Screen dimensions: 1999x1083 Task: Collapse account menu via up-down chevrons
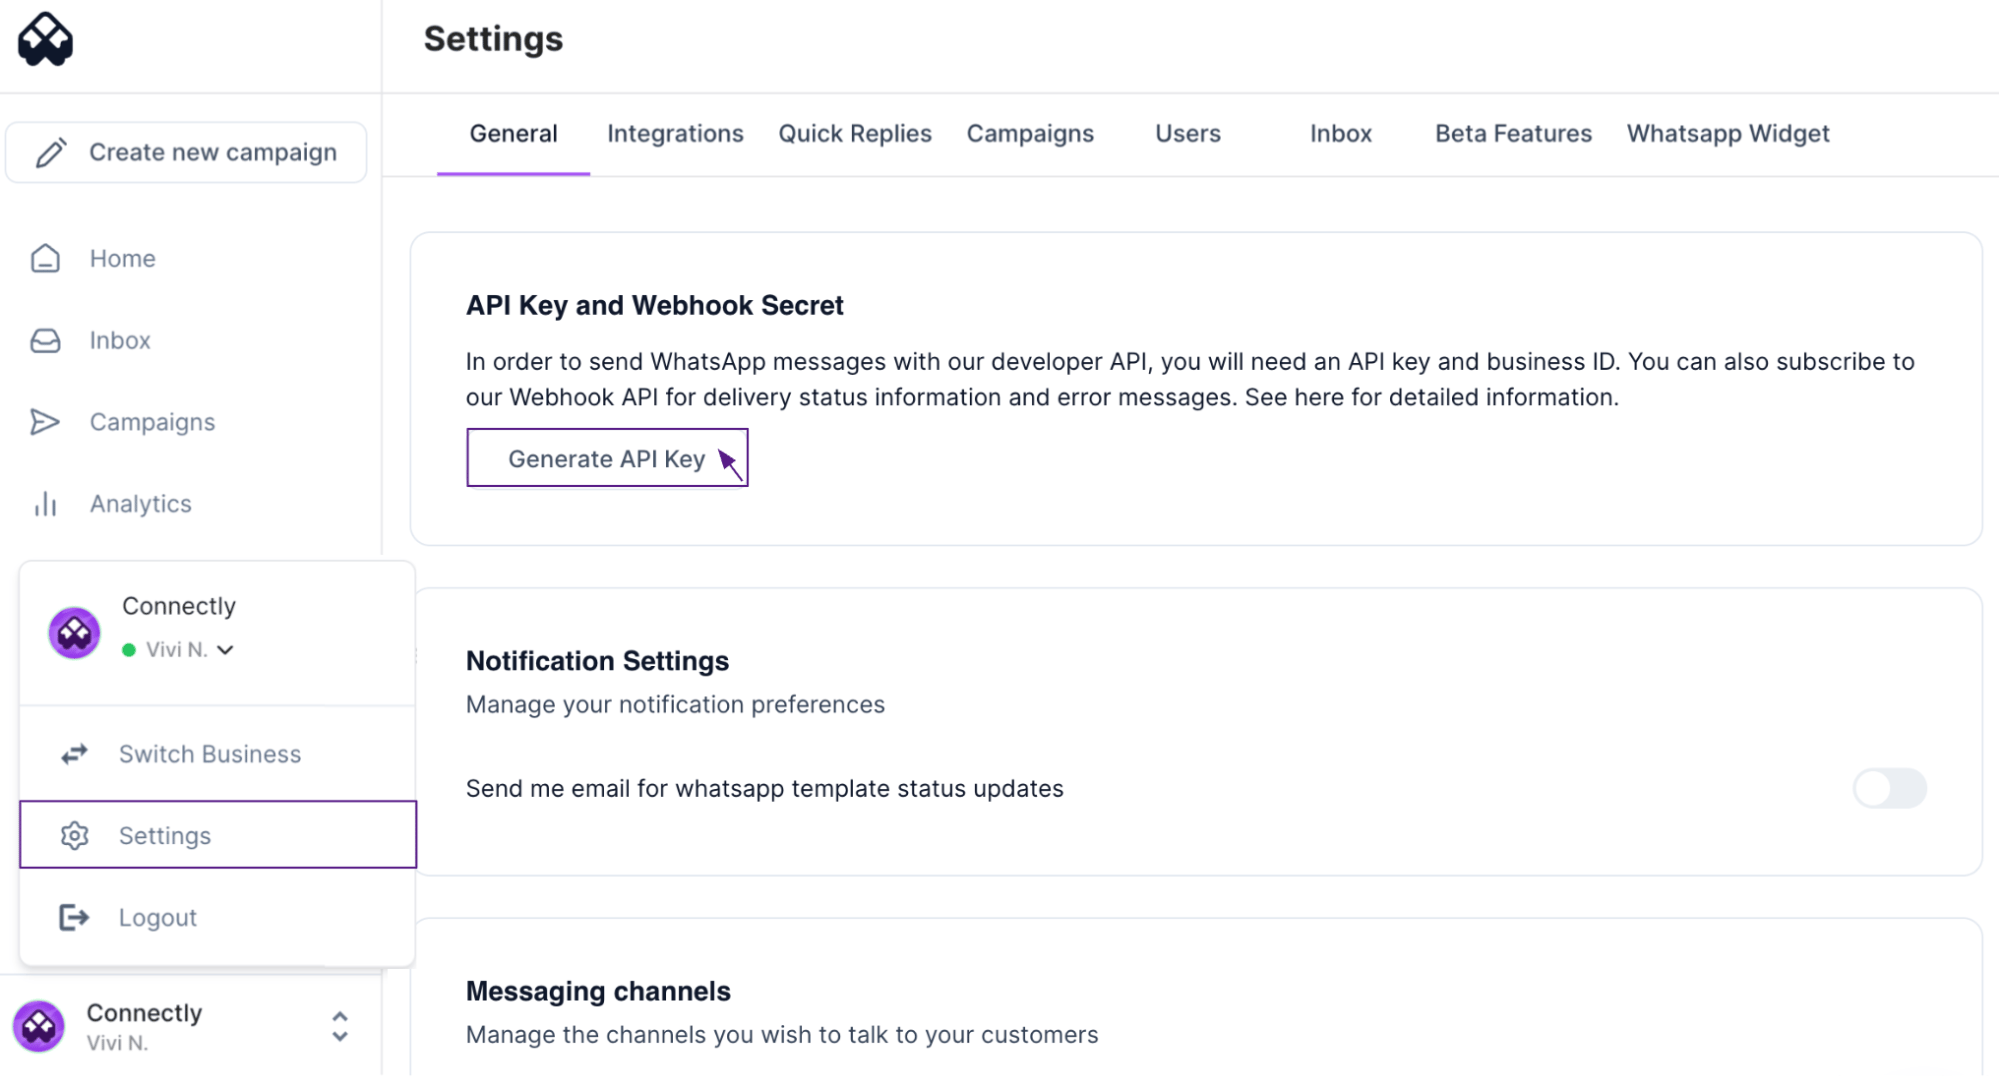pyautogui.click(x=340, y=1027)
